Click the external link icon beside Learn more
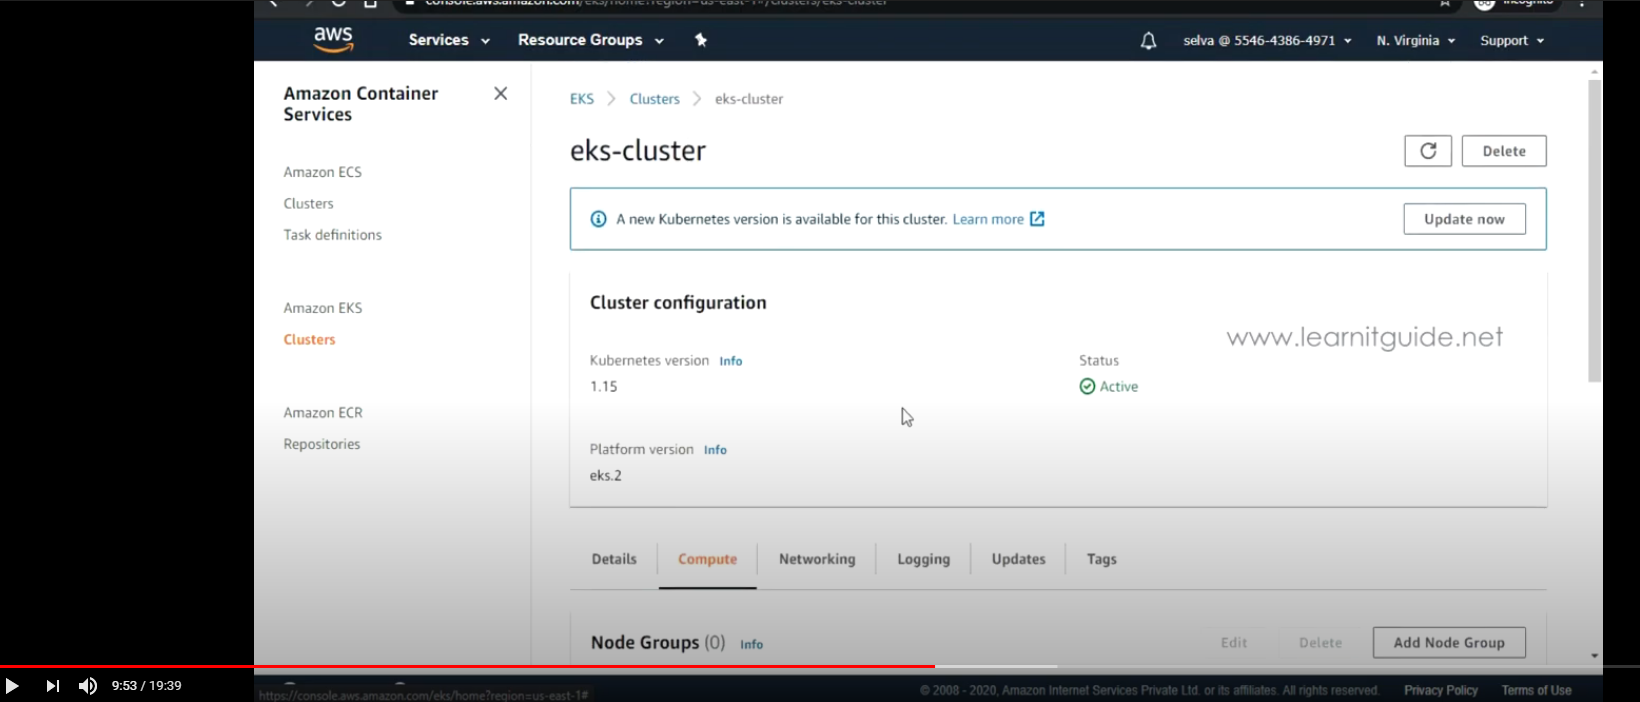Image resolution: width=1640 pixels, height=702 pixels. [x=1037, y=219]
